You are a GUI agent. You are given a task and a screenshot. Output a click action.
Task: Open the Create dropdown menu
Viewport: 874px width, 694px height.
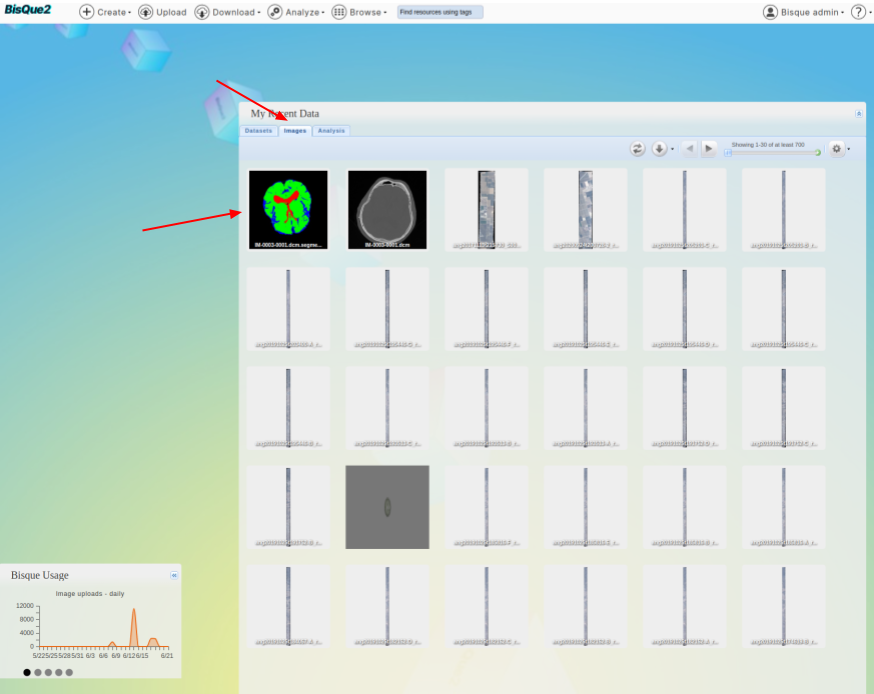point(105,12)
